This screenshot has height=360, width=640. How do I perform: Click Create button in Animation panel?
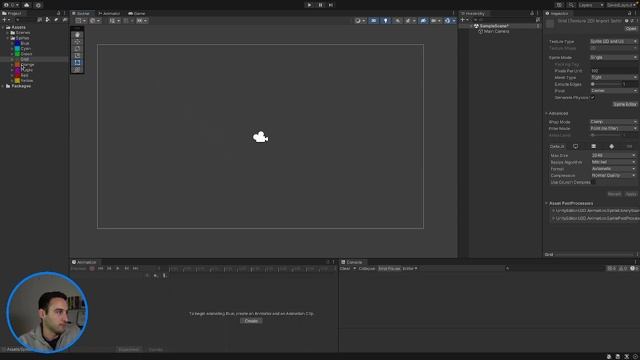251,321
